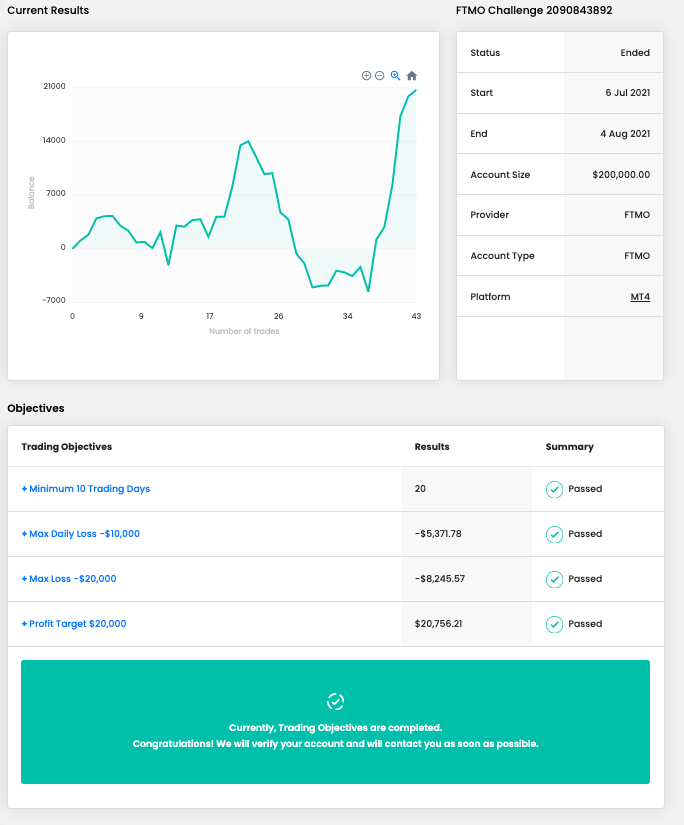Screen dimensions: 684x825
Task: Expand the Max Loss -$20,000 objective
Action: pyautogui.click(x=69, y=579)
